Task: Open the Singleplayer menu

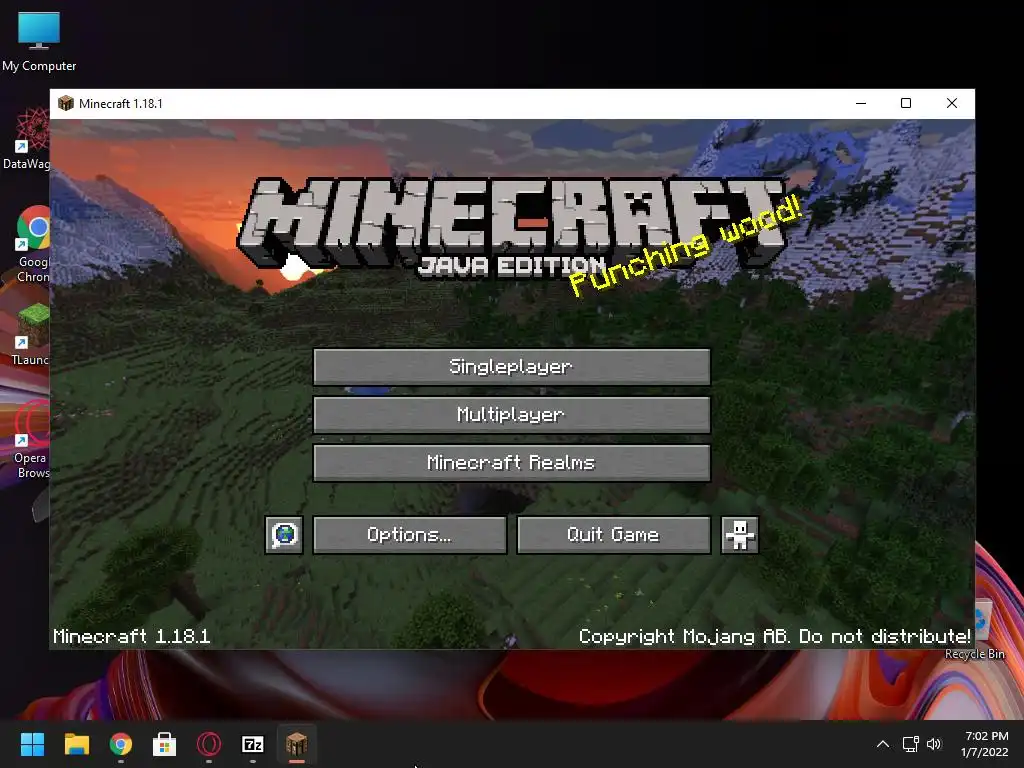Action: pyautogui.click(x=511, y=366)
